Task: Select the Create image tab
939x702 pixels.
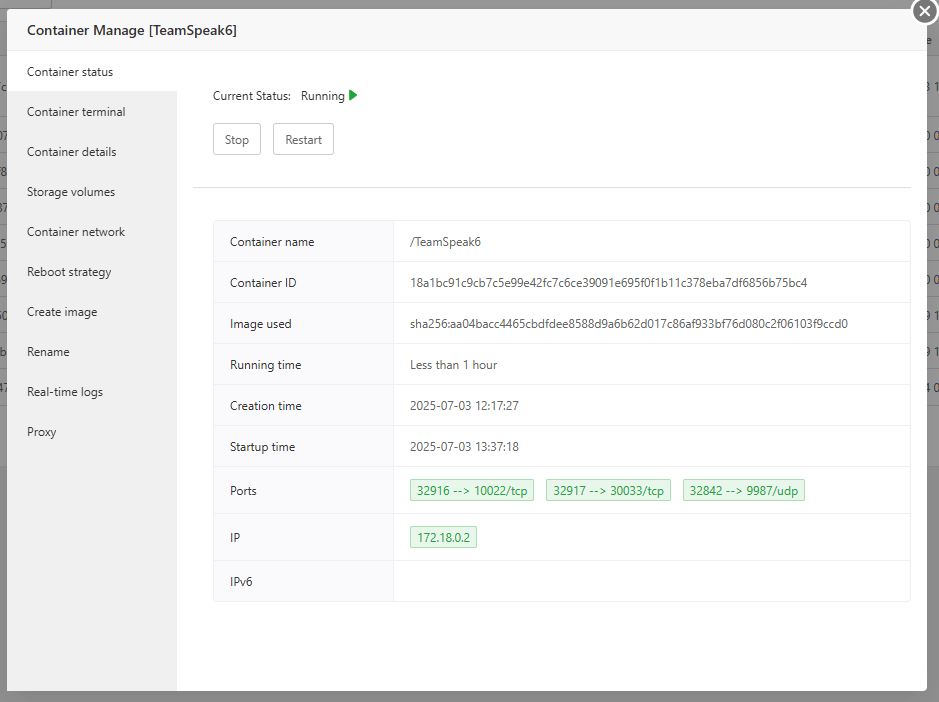Action: coord(92,311)
